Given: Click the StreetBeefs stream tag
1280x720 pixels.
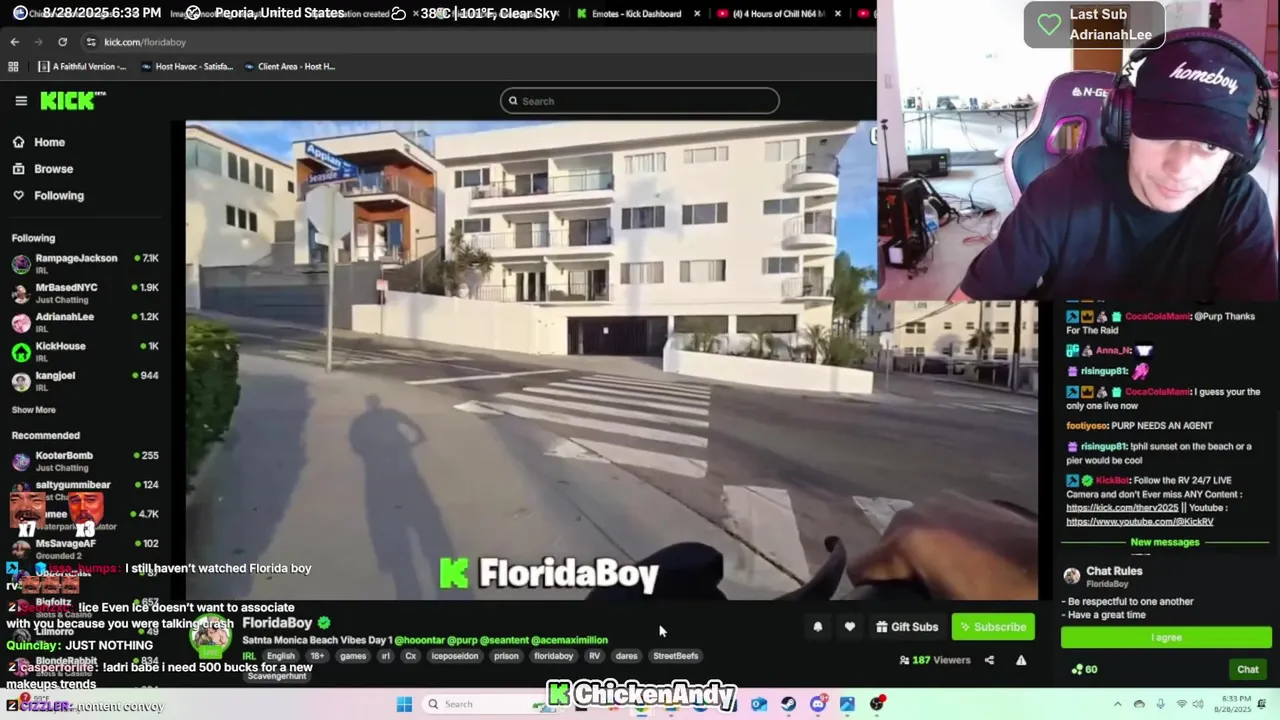Looking at the screenshot, I should 675,656.
